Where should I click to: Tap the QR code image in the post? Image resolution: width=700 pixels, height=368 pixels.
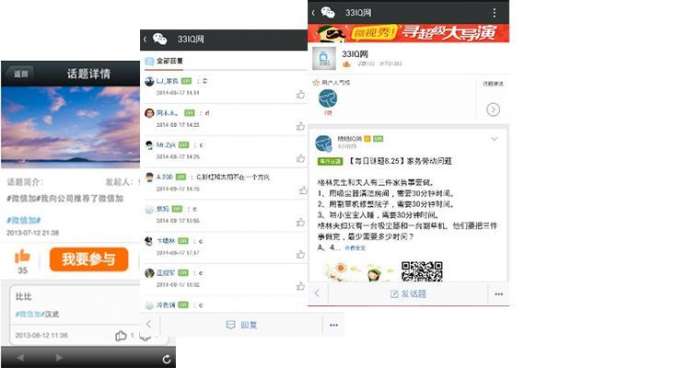pos(422,271)
